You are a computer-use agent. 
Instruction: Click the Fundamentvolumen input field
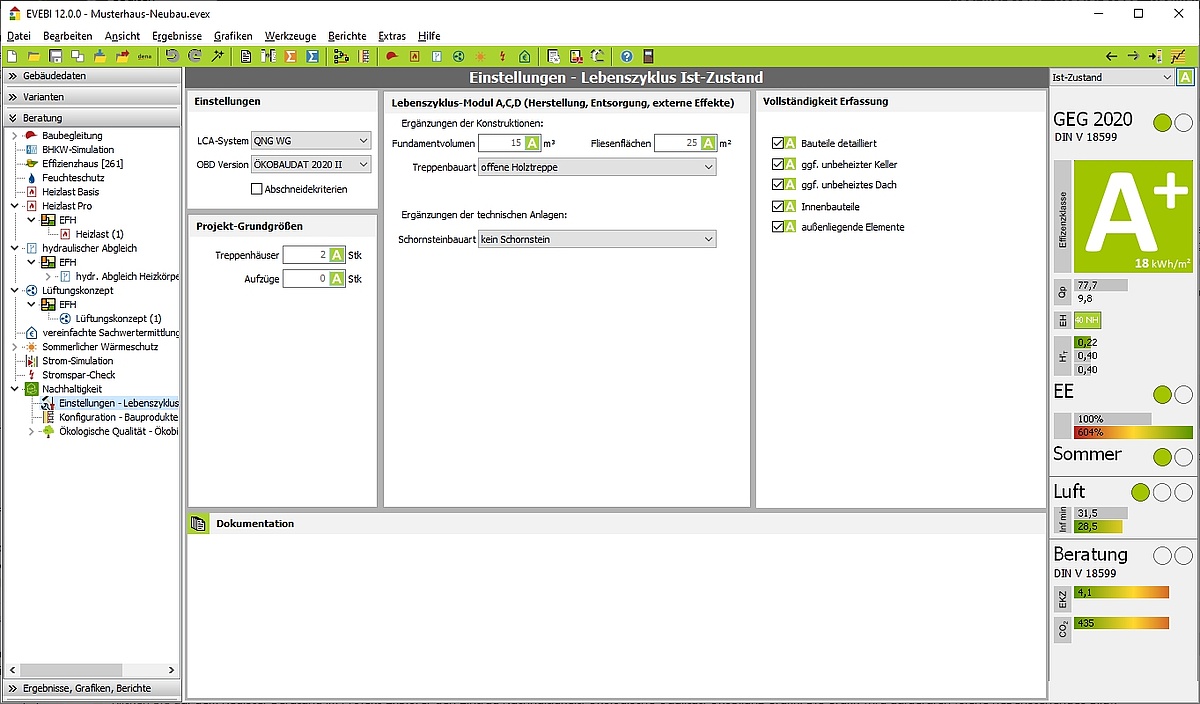[501, 143]
